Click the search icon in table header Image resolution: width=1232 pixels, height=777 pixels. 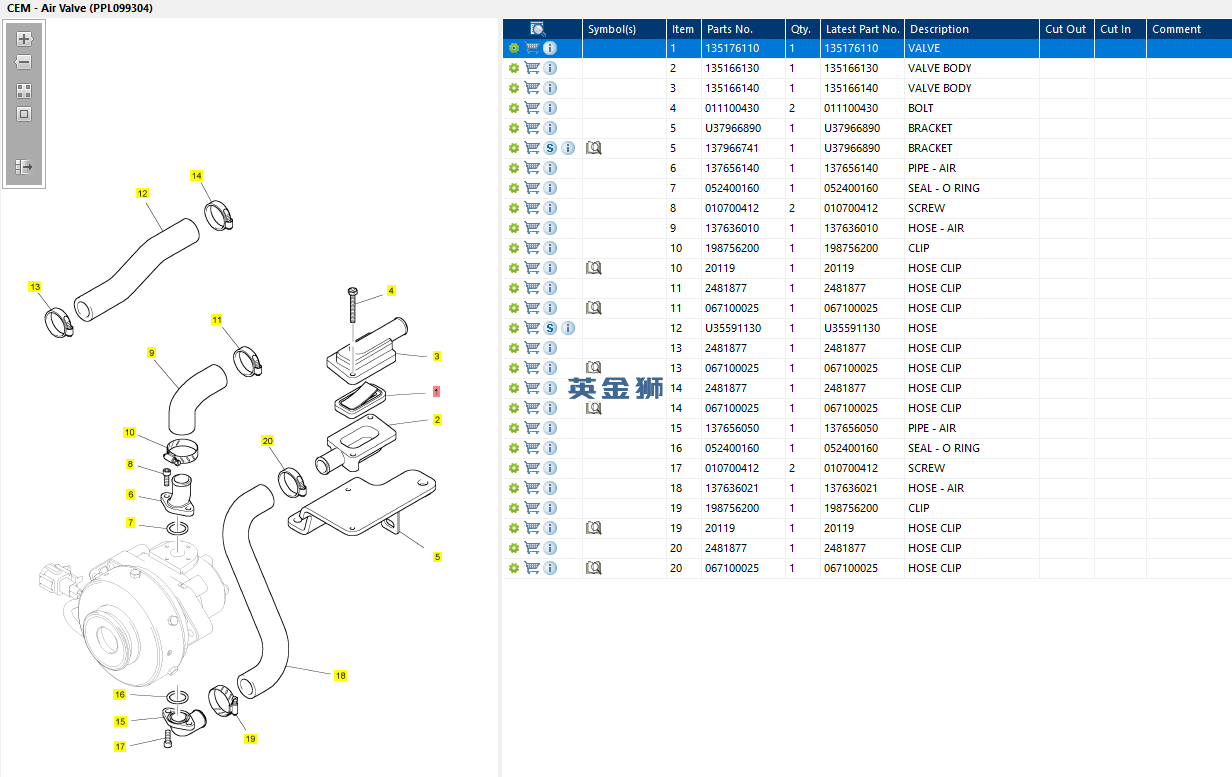pyautogui.click(x=537, y=29)
